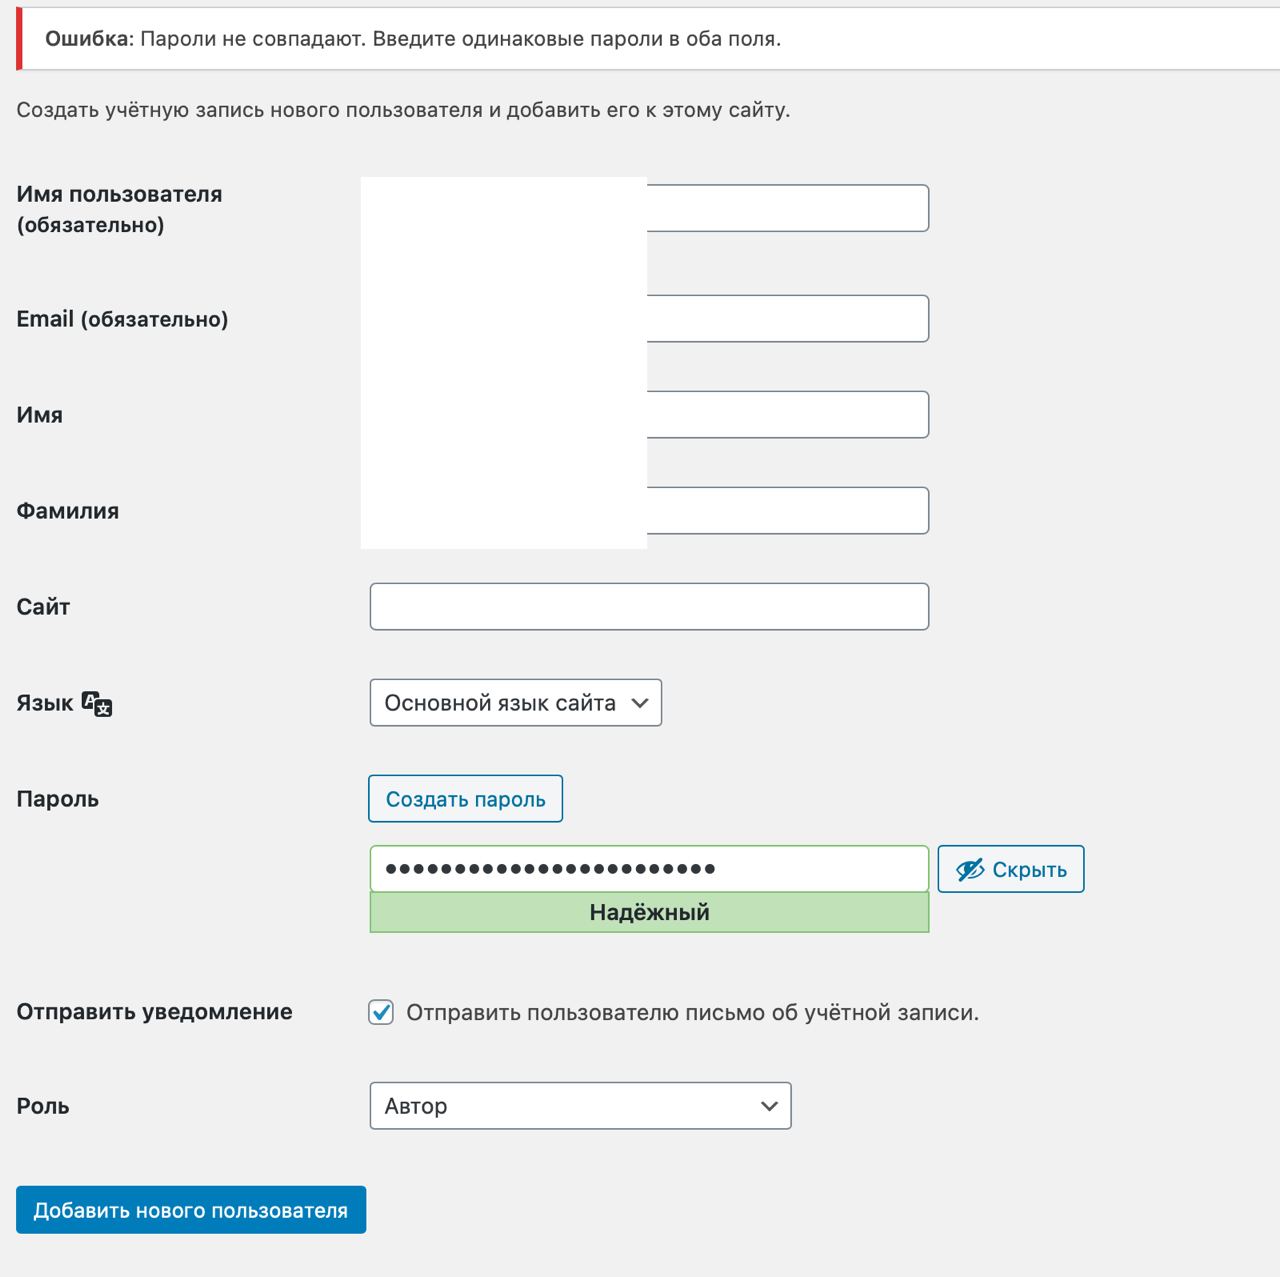Click the green Надёжный strength indicator
This screenshot has height=1277, width=1280.
[x=649, y=912]
